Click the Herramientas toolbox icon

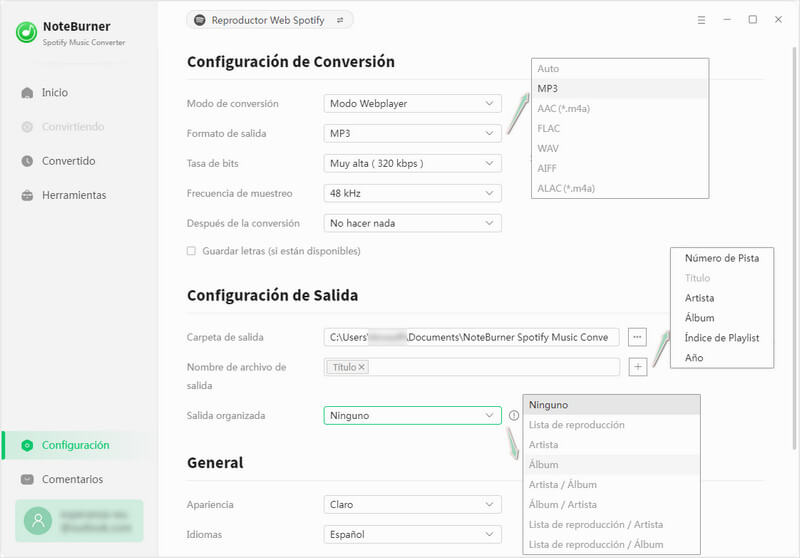click(x=28, y=195)
